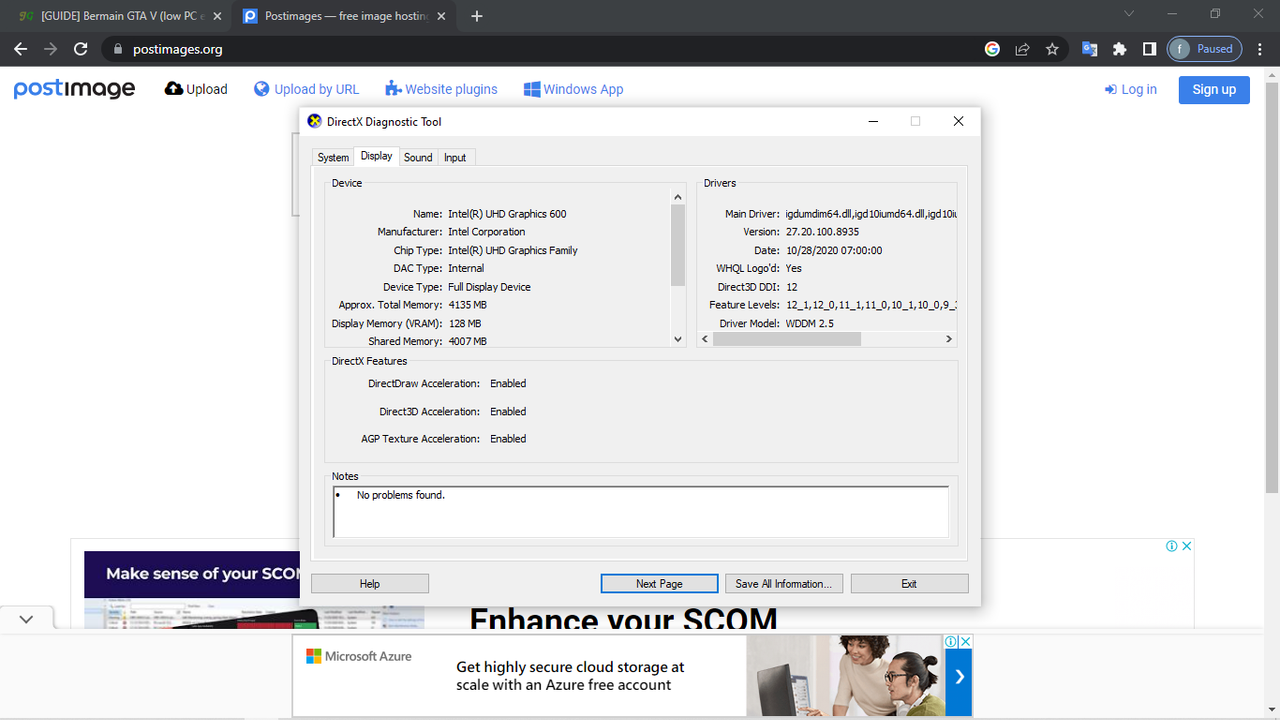Close bottom Azure ad with X

[966, 642]
